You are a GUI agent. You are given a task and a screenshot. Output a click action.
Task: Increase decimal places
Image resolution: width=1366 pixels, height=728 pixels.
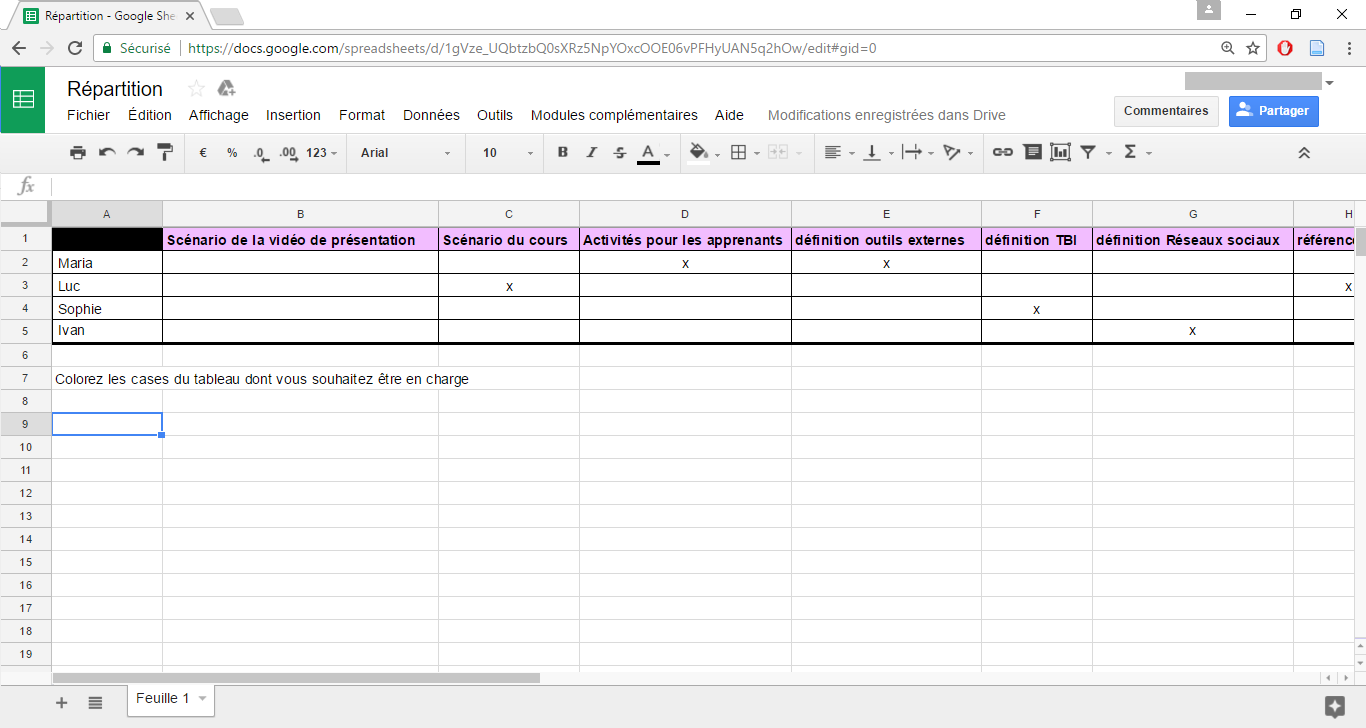(x=289, y=153)
